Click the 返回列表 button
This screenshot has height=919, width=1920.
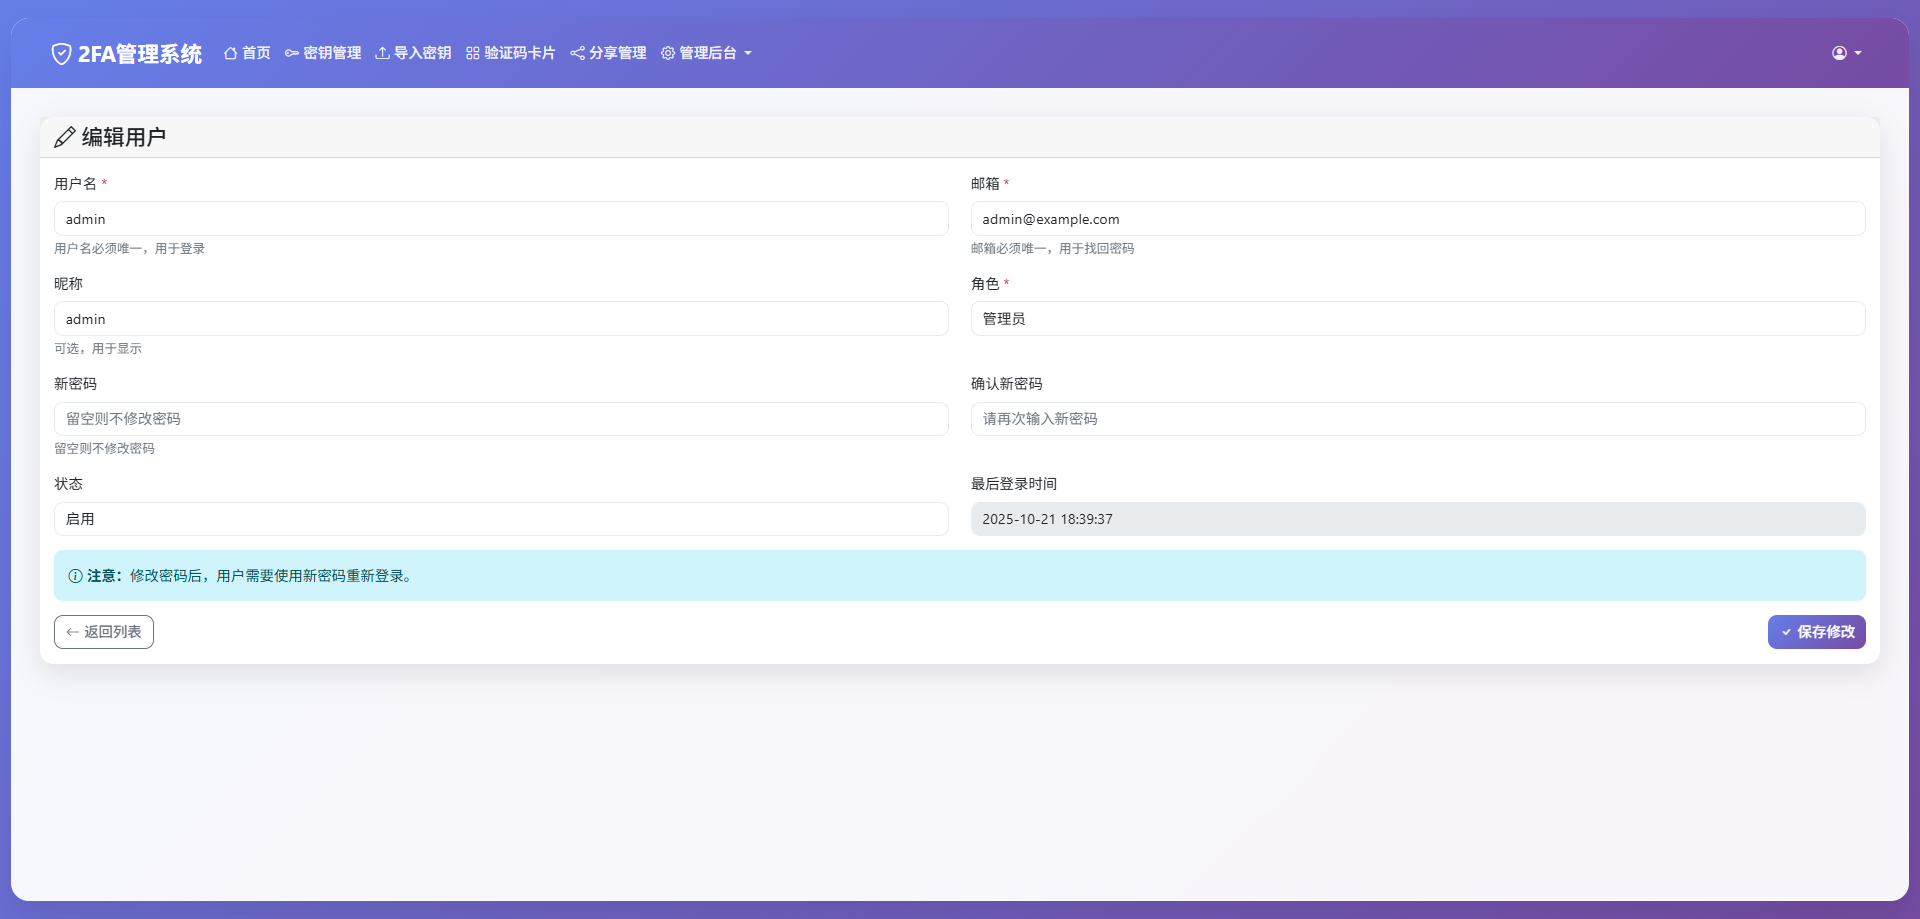(x=103, y=632)
